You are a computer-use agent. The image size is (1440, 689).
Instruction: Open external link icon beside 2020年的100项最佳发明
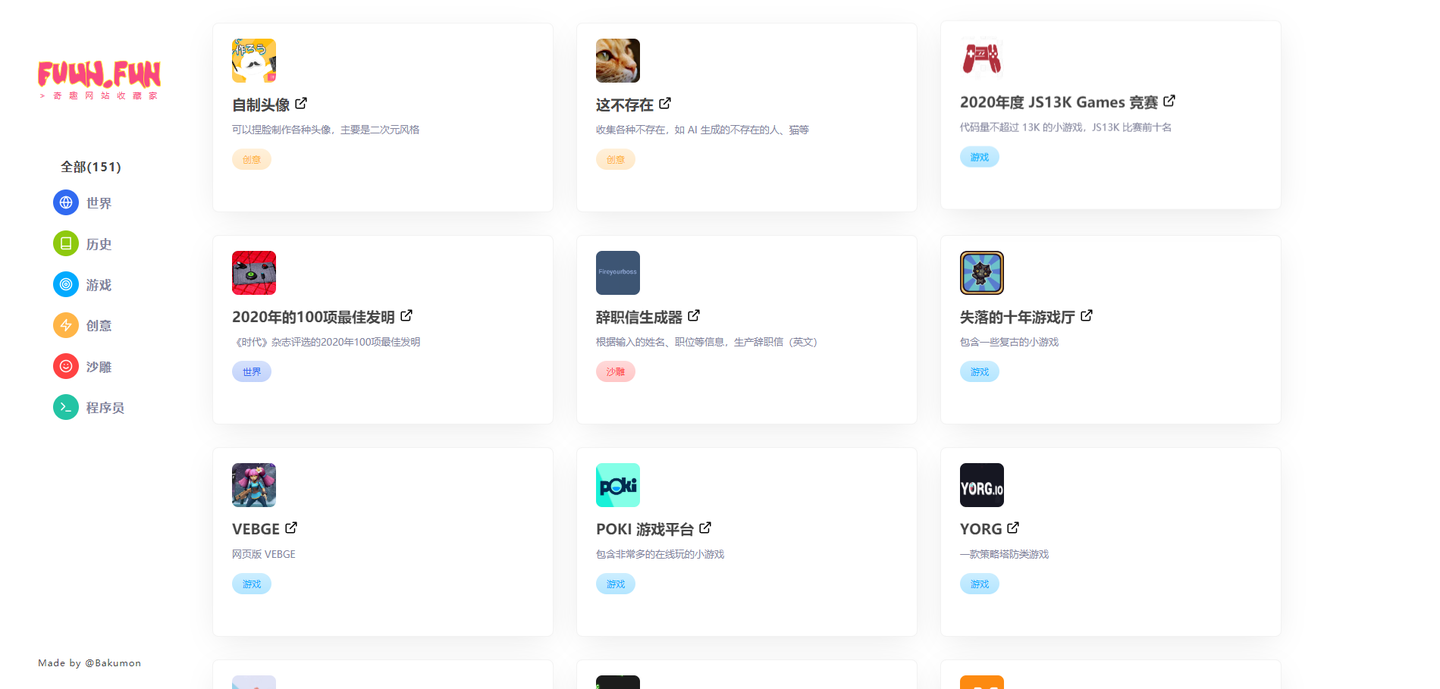[x=406, y=315]
